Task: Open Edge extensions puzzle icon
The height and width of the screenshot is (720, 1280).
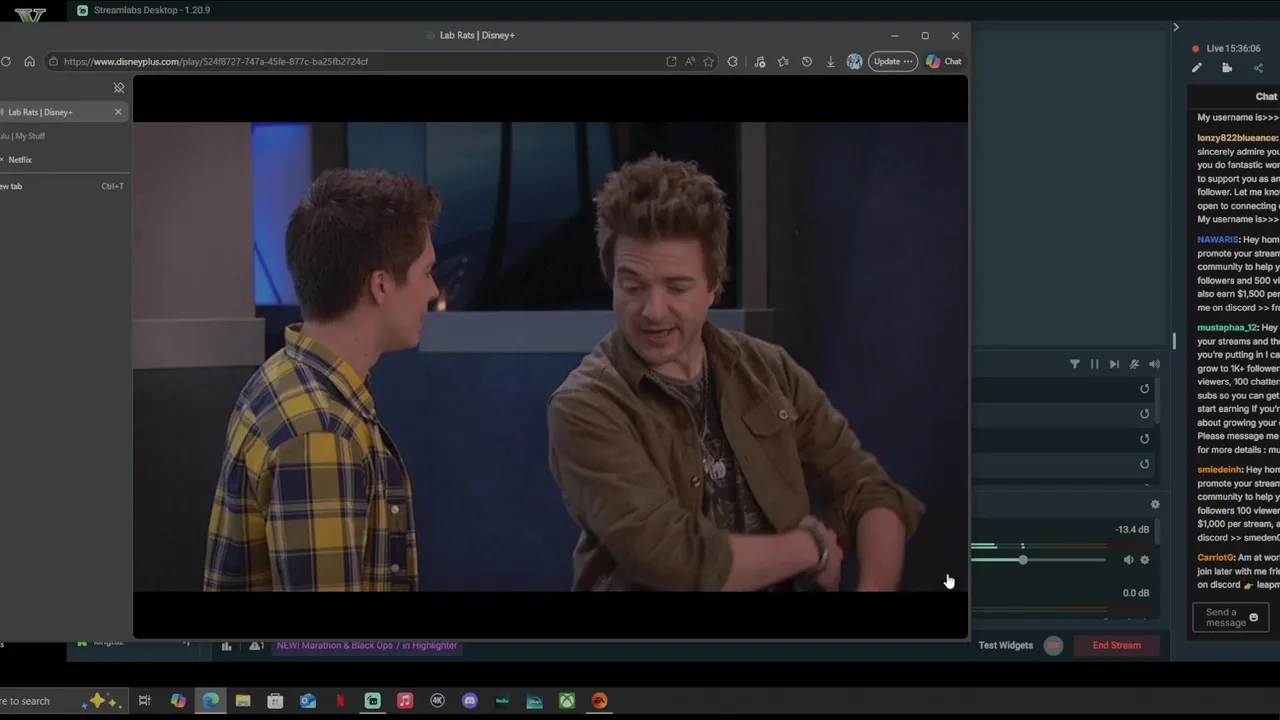Action: tap(733, 61)
